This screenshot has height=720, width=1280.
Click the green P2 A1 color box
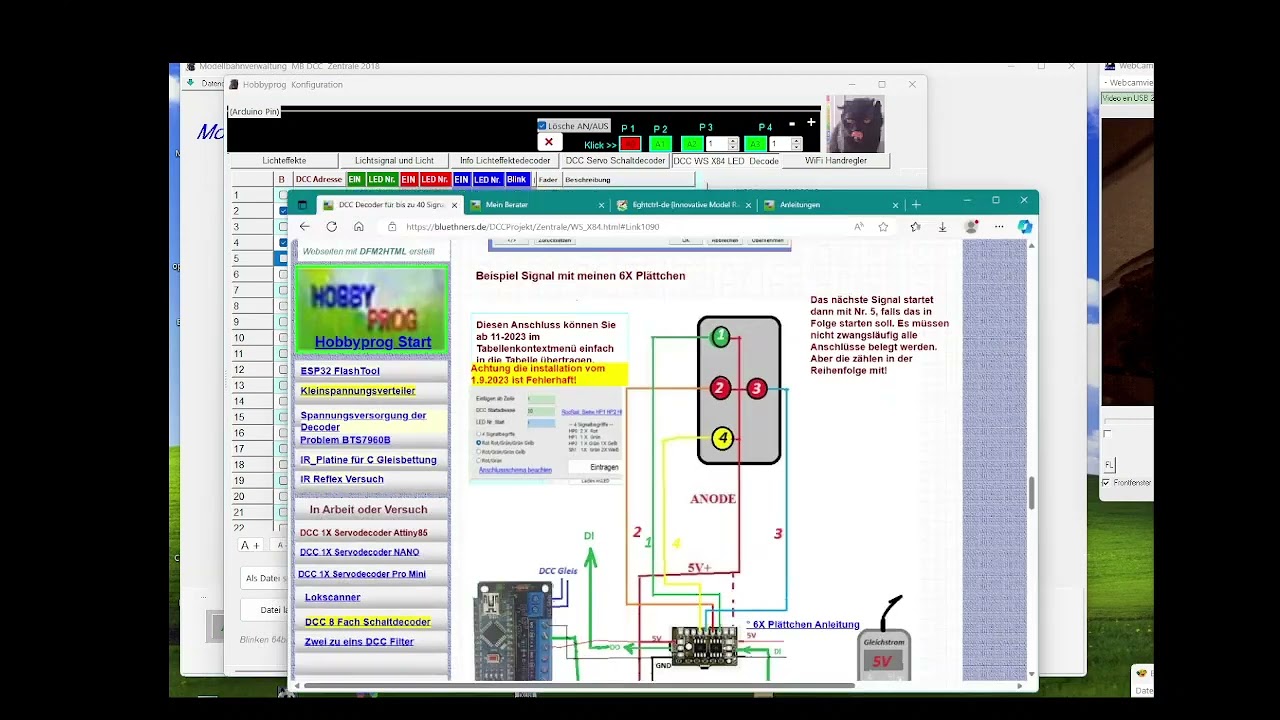(x=660, y=144)
